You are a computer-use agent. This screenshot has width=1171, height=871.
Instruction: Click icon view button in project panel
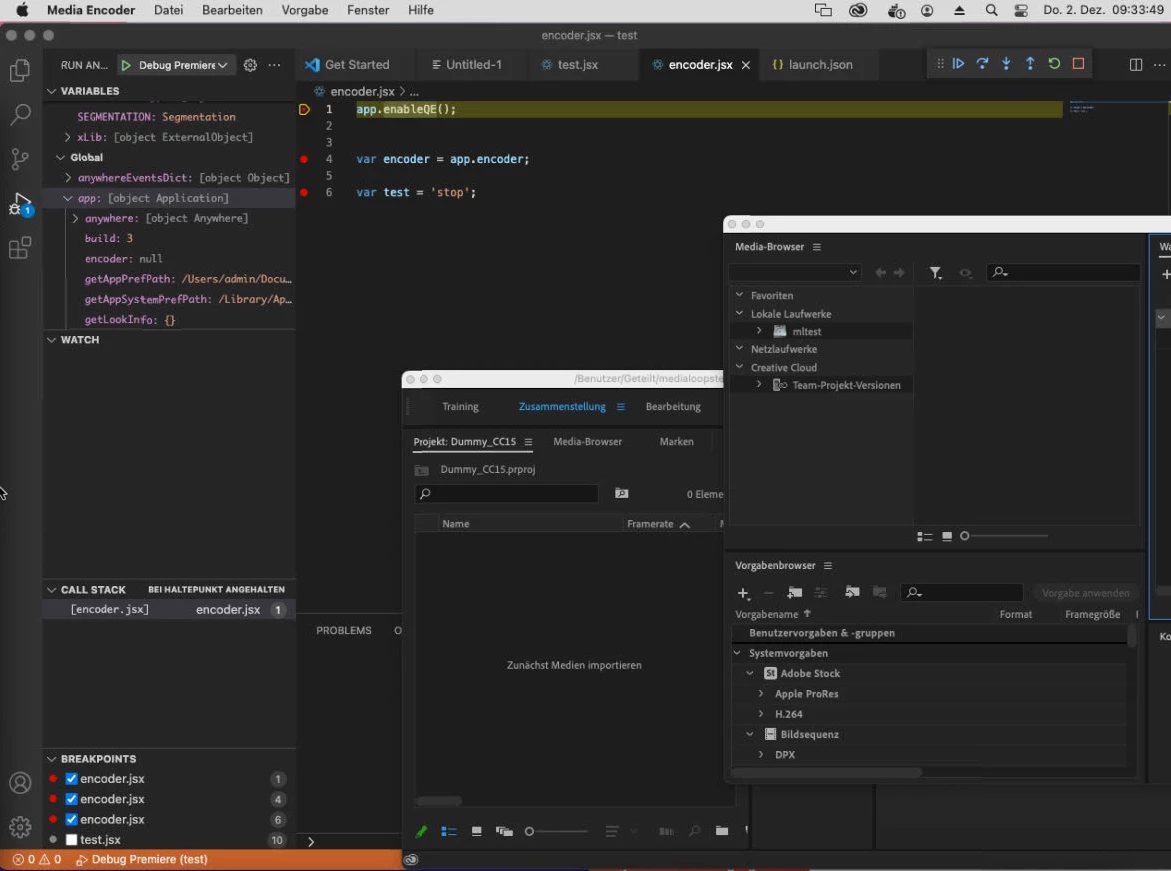pos(476,831)
